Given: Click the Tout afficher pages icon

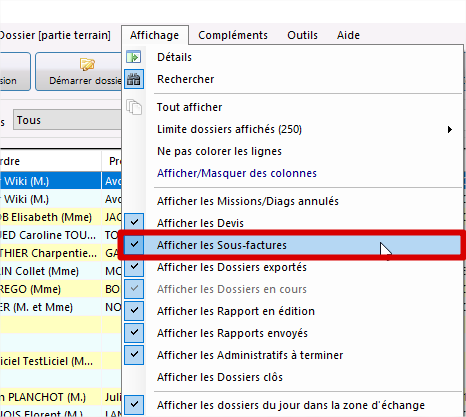Looking at the screenshot, I should [134, 107].
